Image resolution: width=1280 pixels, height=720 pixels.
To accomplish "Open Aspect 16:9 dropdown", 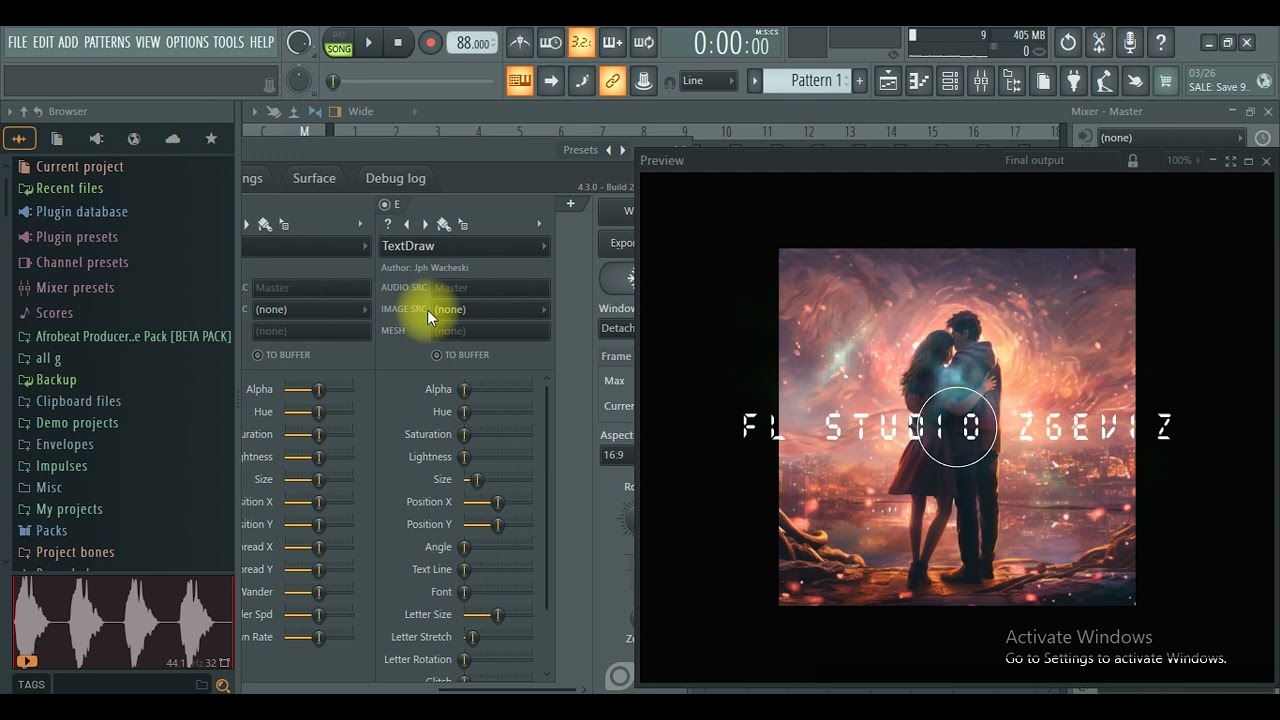I will pos(617,455).
